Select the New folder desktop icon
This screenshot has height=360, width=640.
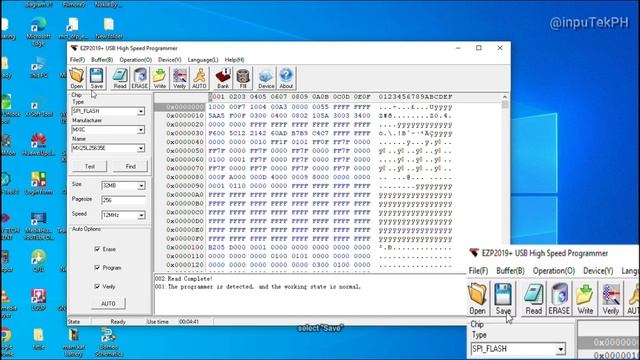109,29
